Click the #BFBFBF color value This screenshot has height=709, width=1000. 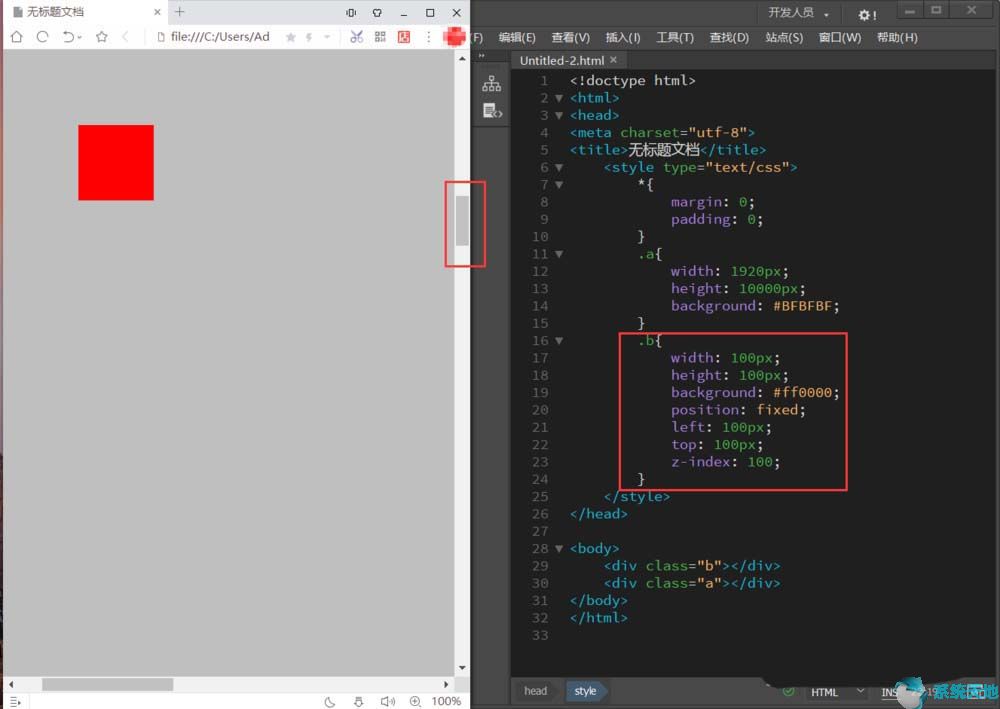[802, 306]
